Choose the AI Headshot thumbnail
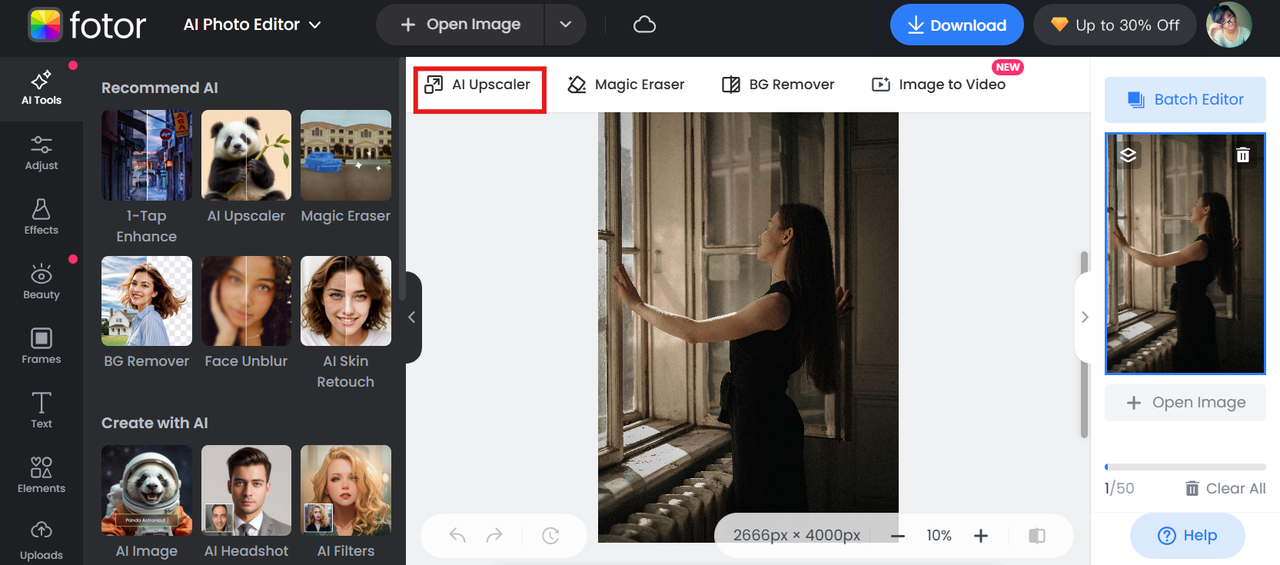Viewport: 1280px width, 565px height. (x=246, y=490)
